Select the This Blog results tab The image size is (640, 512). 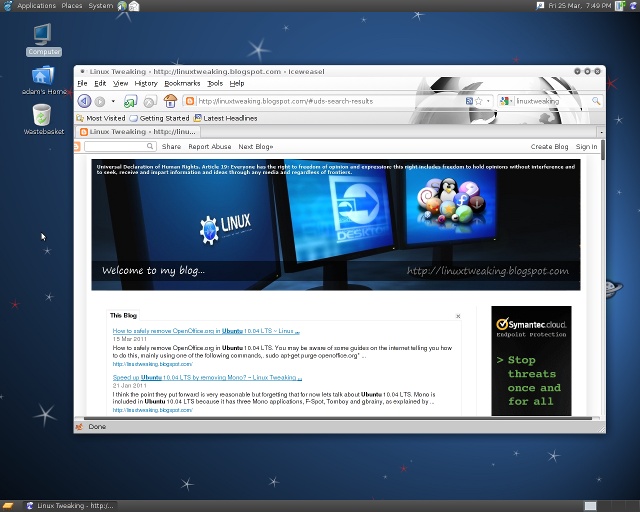[x=123, y=315]
